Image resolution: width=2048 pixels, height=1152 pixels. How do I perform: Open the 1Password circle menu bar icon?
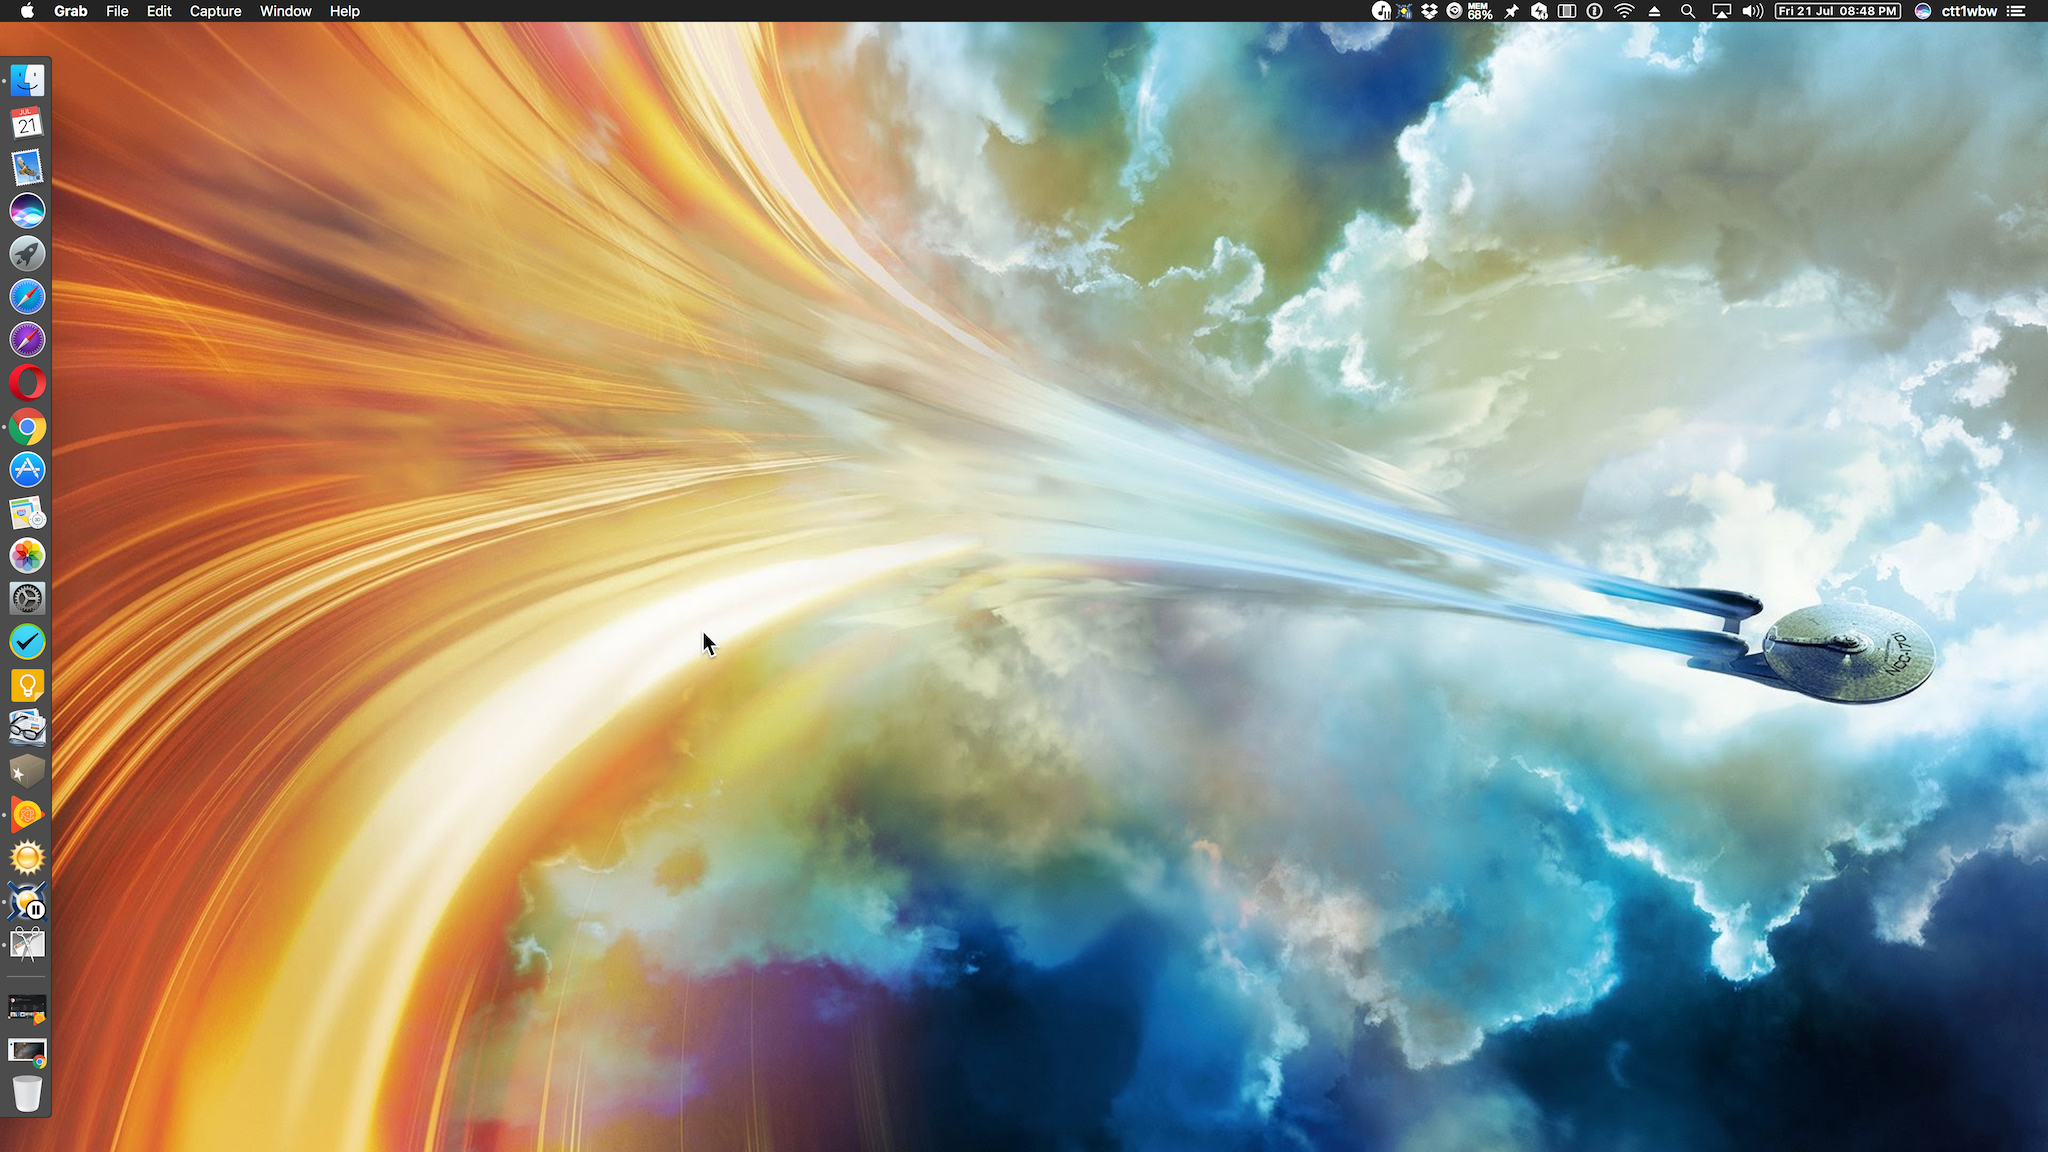(1595, 11)
